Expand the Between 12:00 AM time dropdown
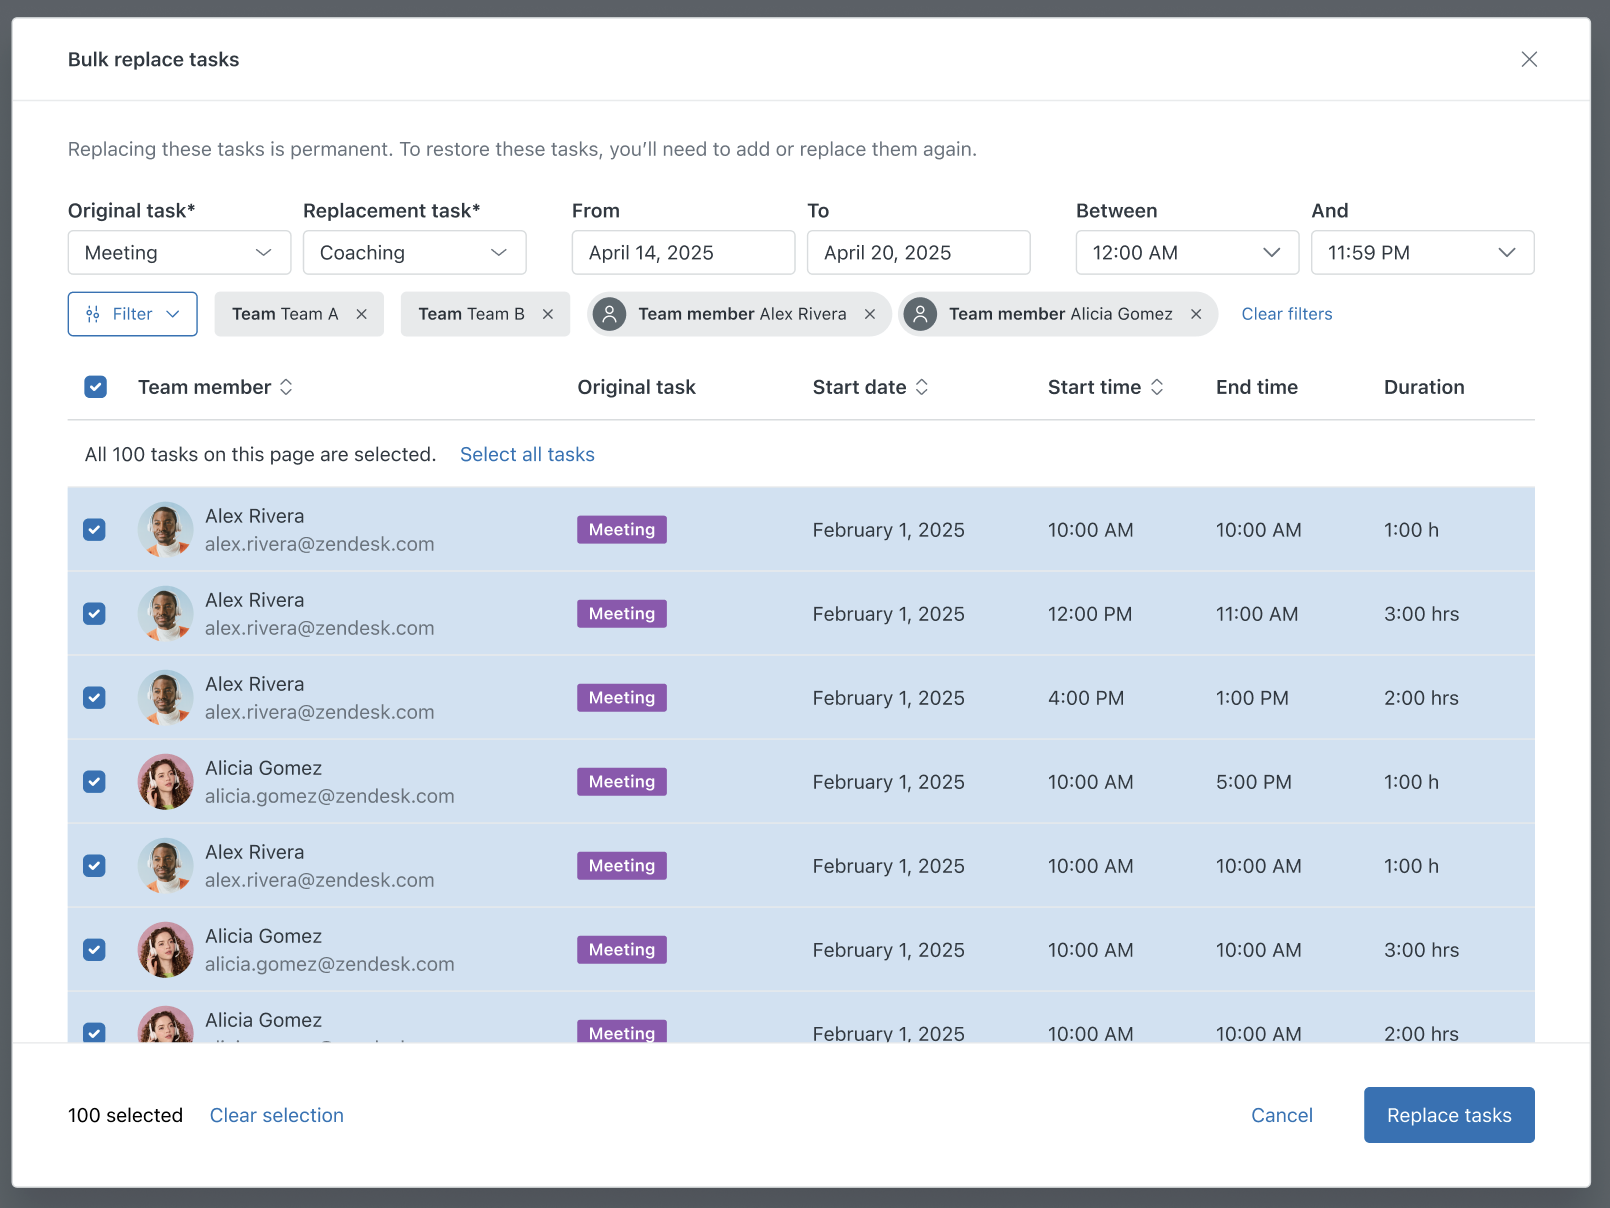Viewport: 1610px width, 1208px height. click(x=1186, y=253)
